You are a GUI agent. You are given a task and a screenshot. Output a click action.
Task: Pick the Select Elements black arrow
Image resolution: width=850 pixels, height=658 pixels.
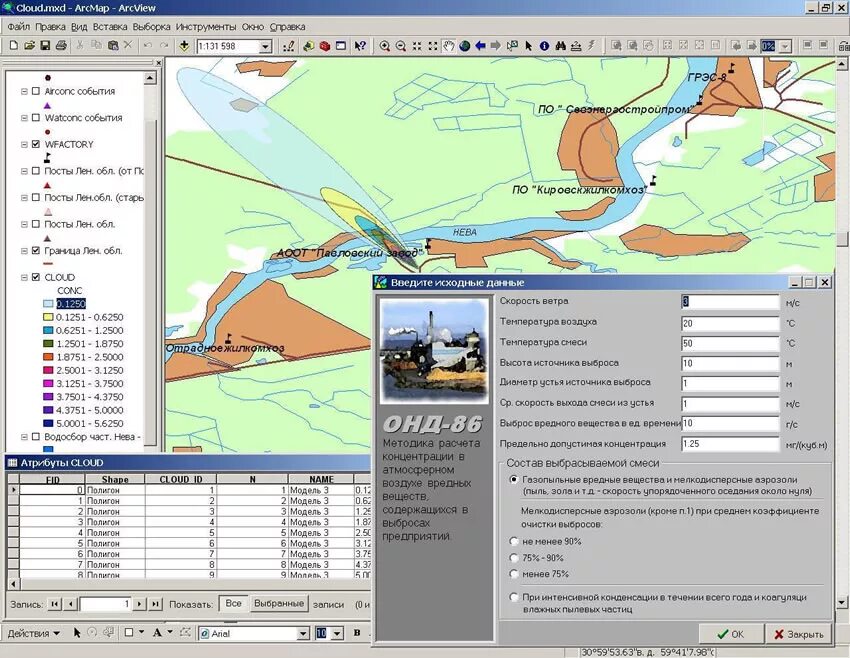(529, 46)
